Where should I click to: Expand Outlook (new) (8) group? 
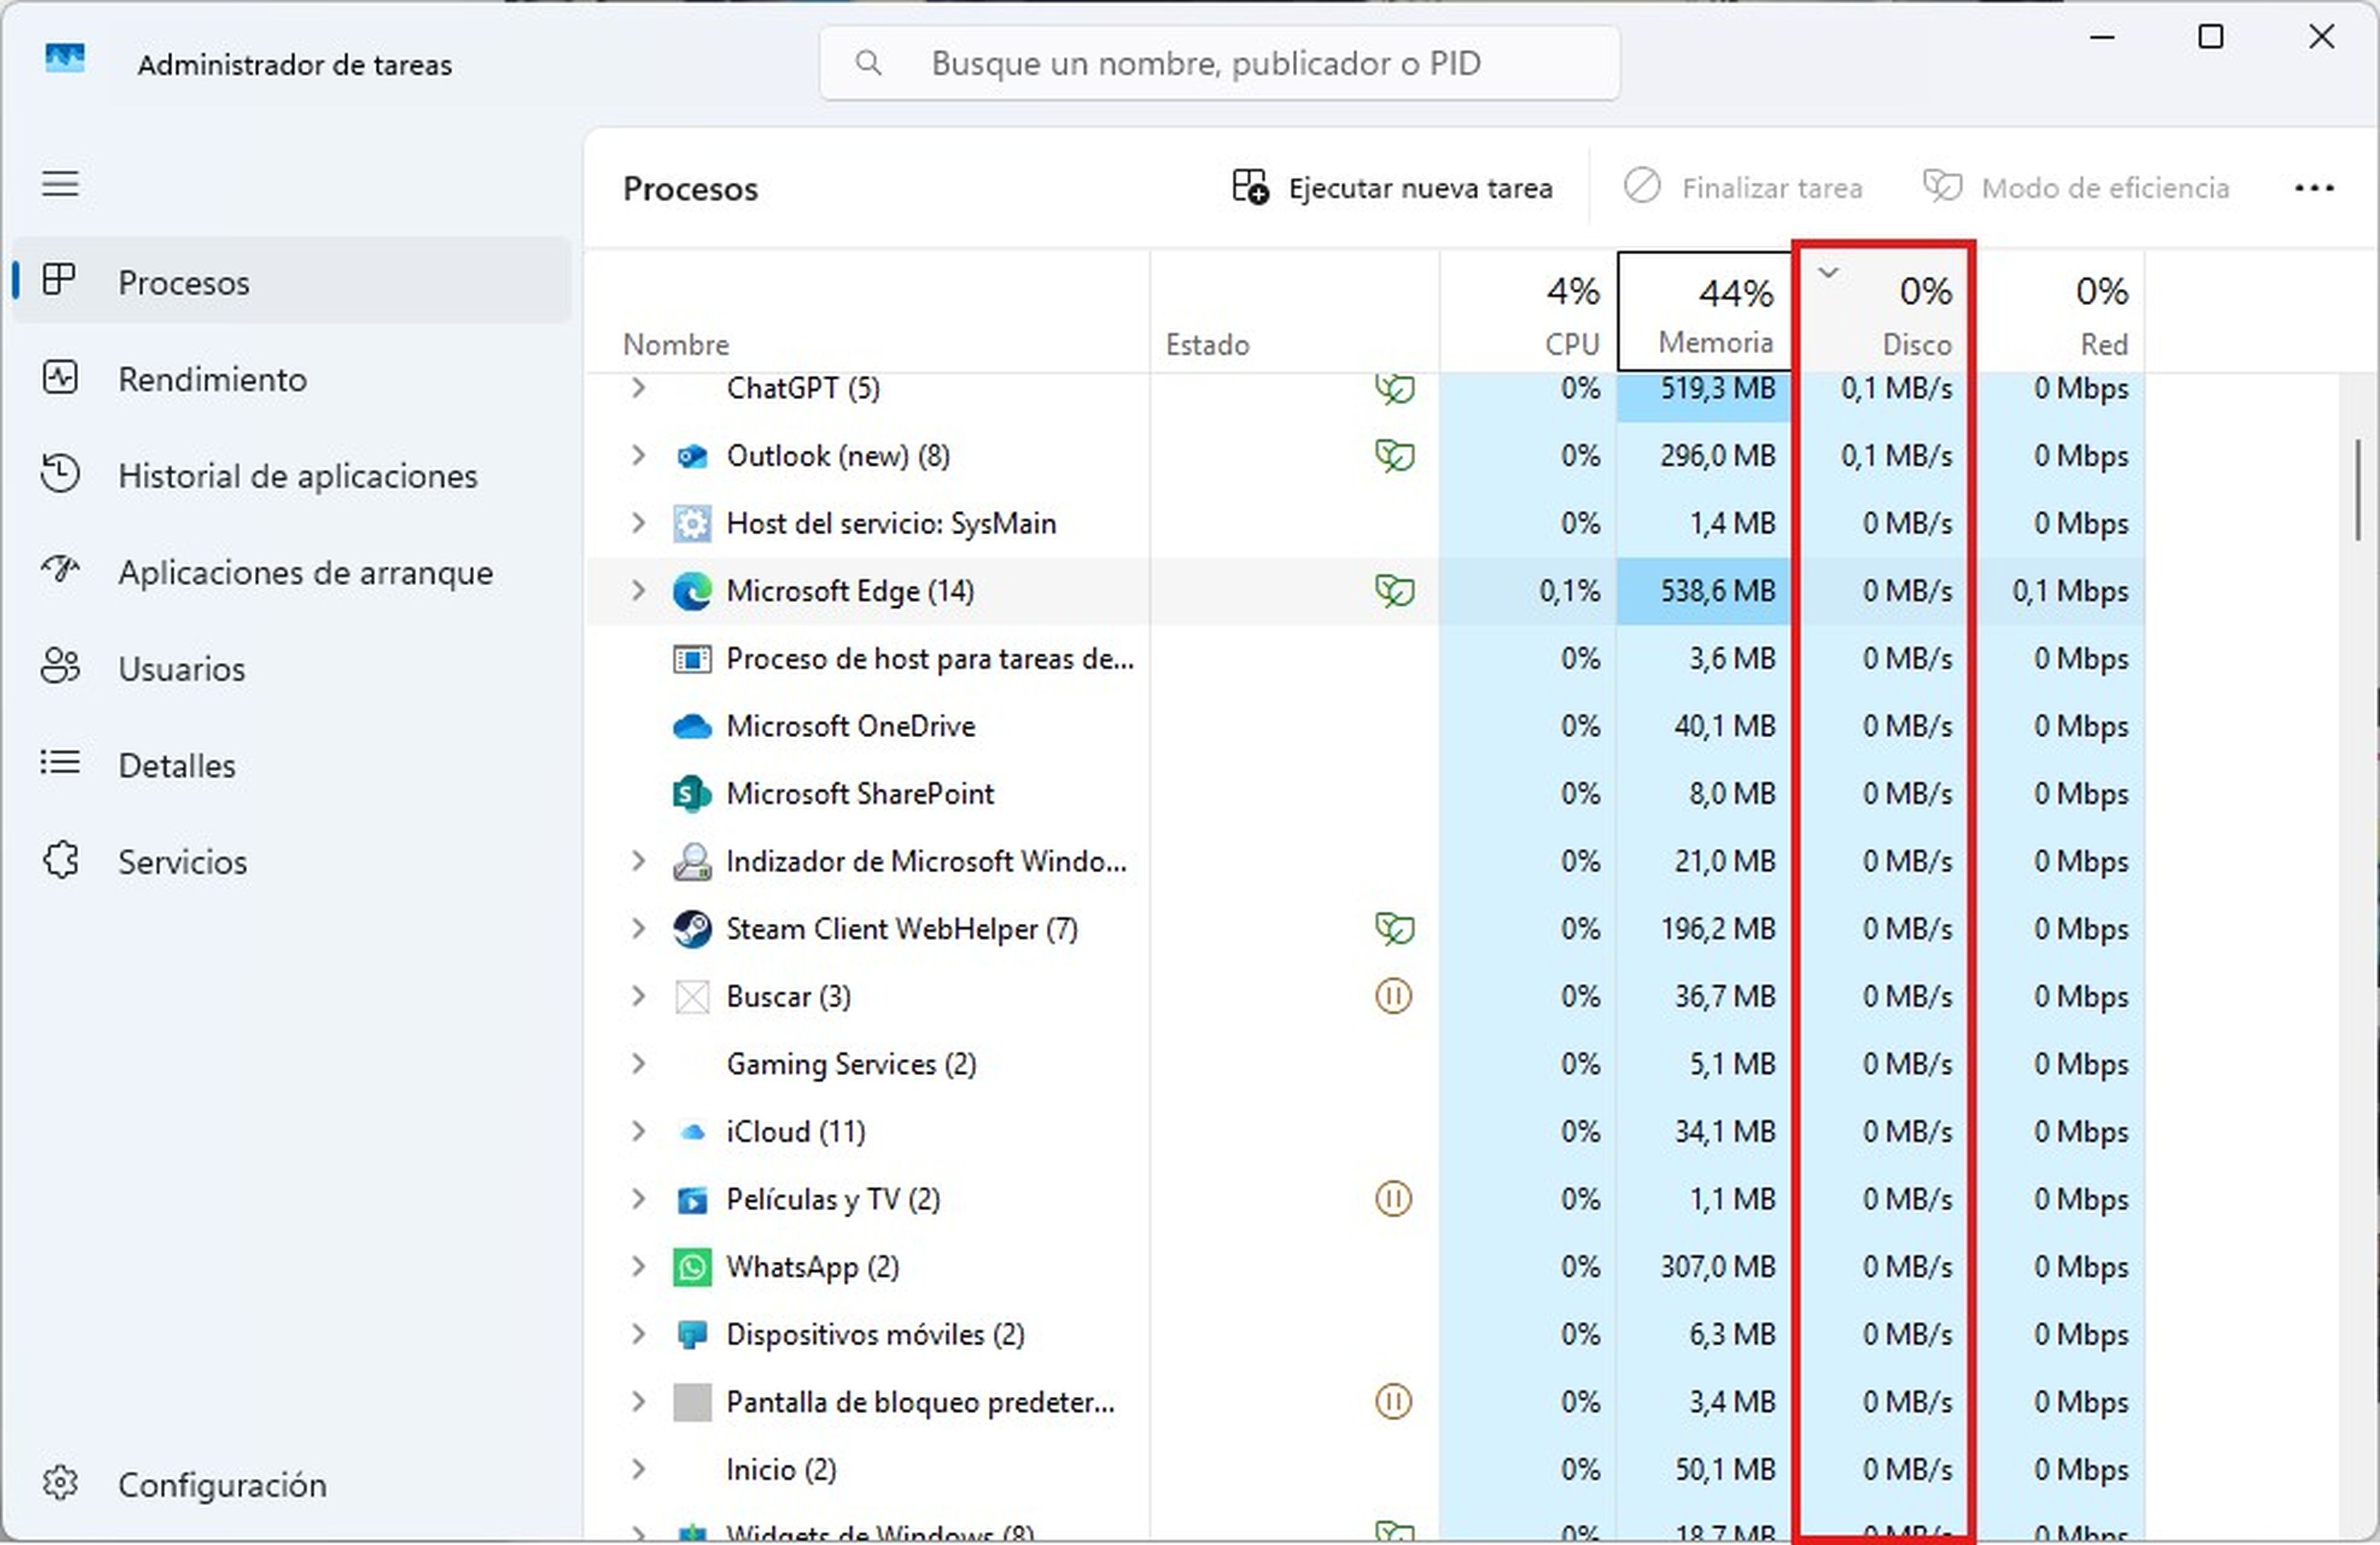pyautogui.click(x=638, y=455)
